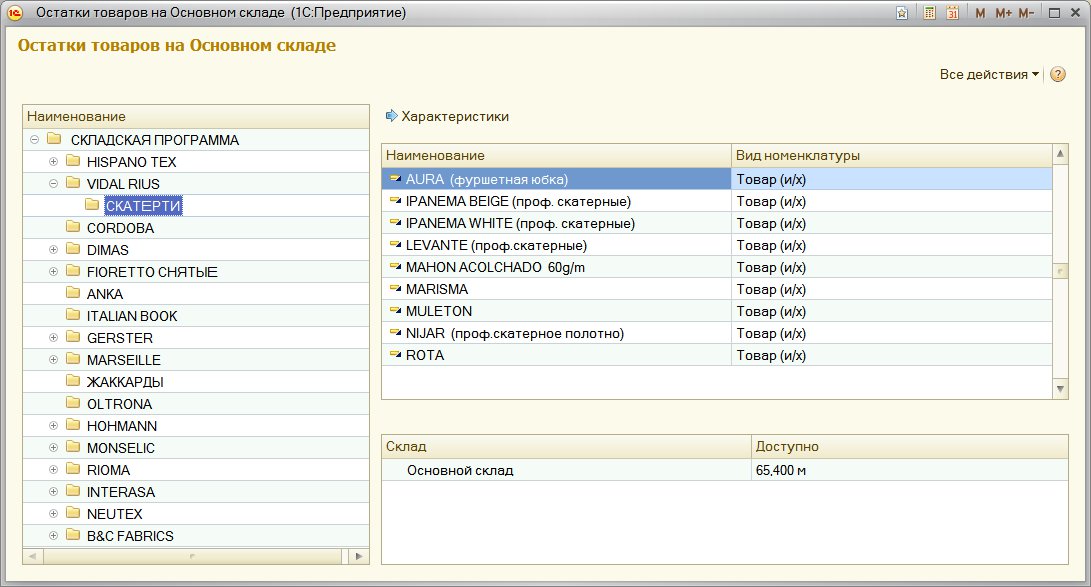Click the Характеристики arrow icon
This screenshot has width=1091, height=587.
coord(392,116)
